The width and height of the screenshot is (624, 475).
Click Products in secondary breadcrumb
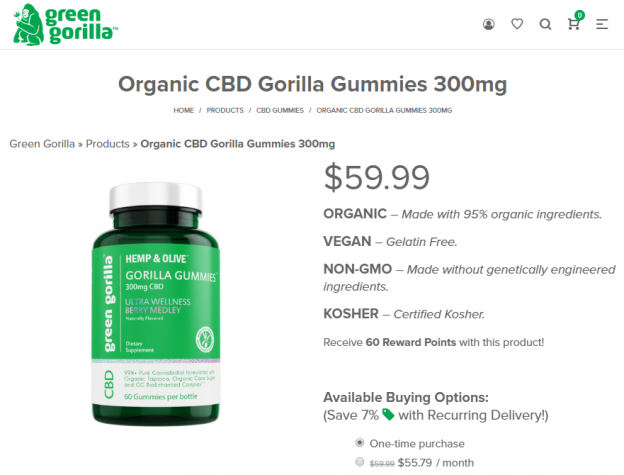pos(107,144)
